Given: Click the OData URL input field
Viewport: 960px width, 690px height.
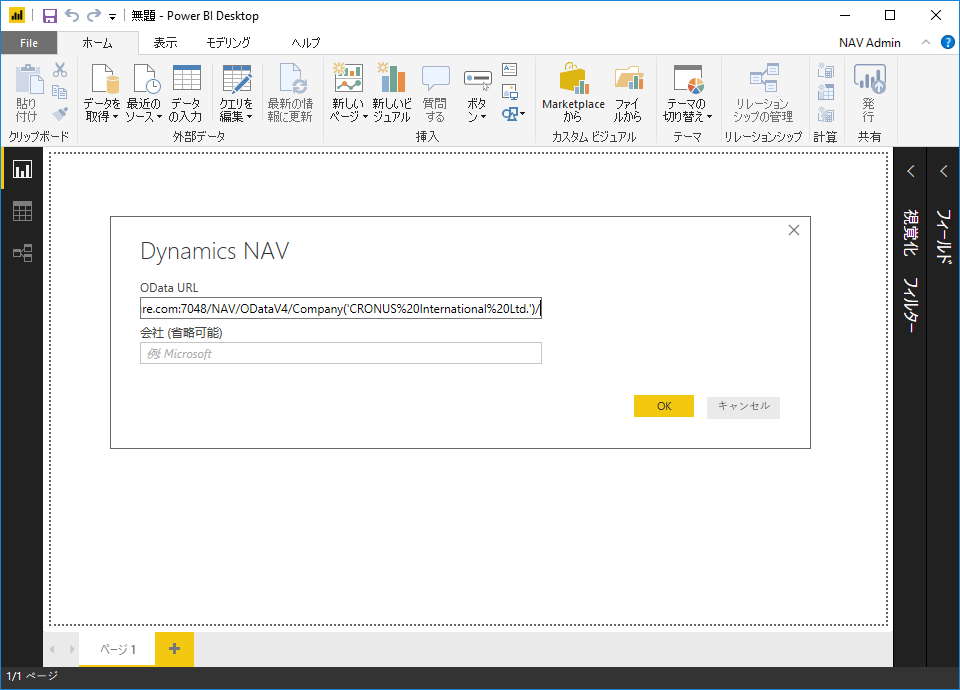Looking at the screenshot, I should (x=341, y=308).
